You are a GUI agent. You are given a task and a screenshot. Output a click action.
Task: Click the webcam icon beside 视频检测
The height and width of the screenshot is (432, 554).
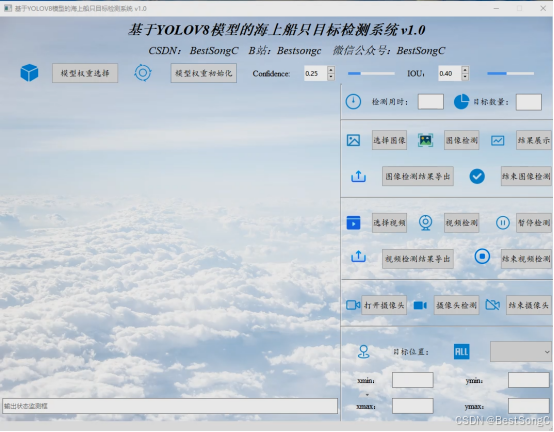[425, 223]
